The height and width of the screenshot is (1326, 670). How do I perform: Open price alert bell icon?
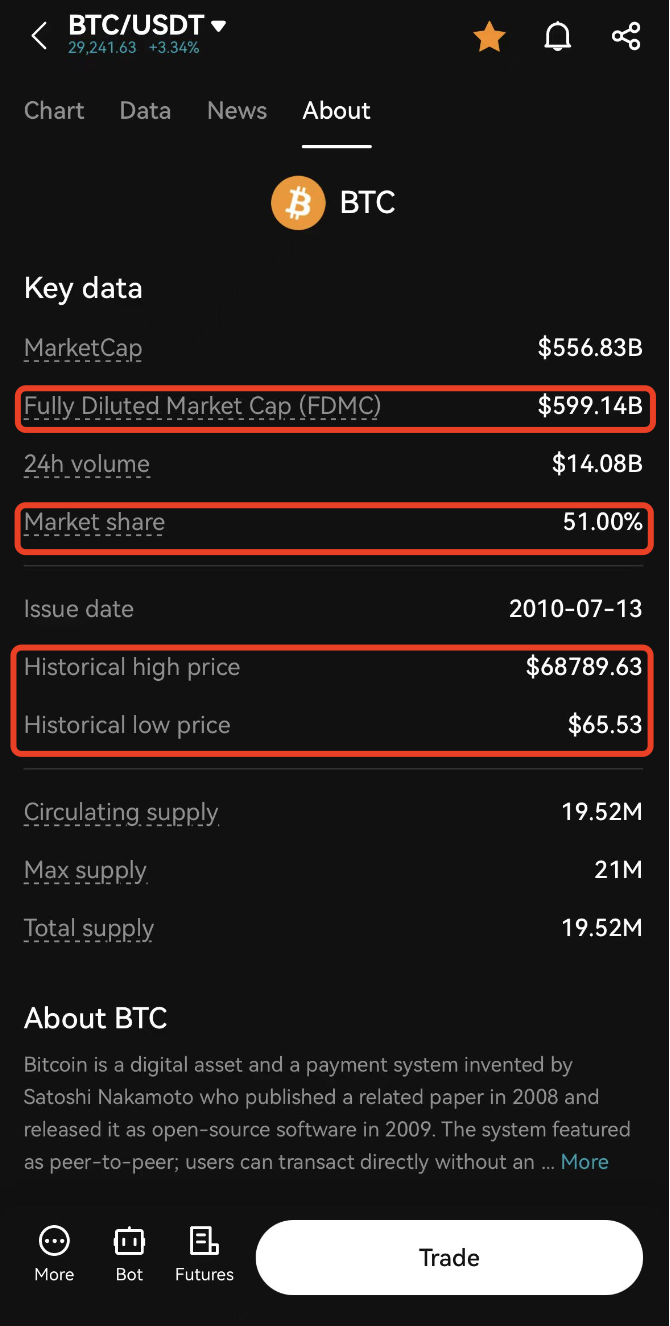coord(558,37)
